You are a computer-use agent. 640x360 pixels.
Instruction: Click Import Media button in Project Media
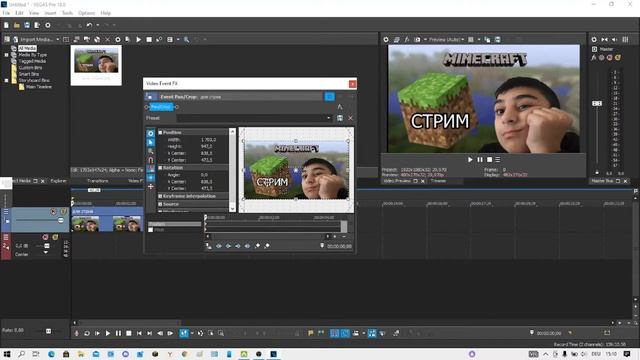click(x=33, y=40)
